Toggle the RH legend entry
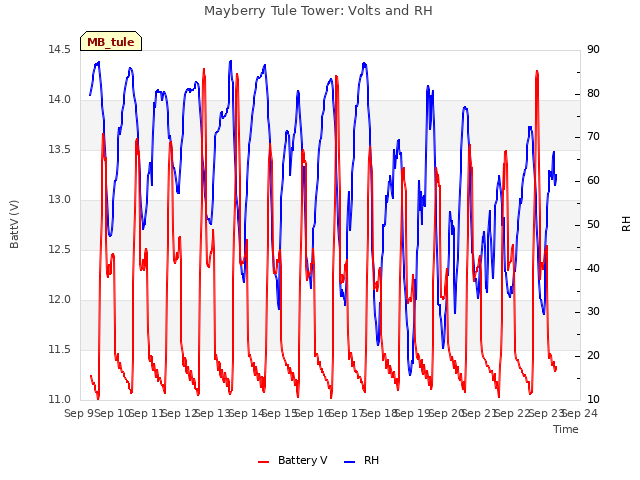Screen dimensions: 640x480 pyautogui.click(x=362, y=460)
